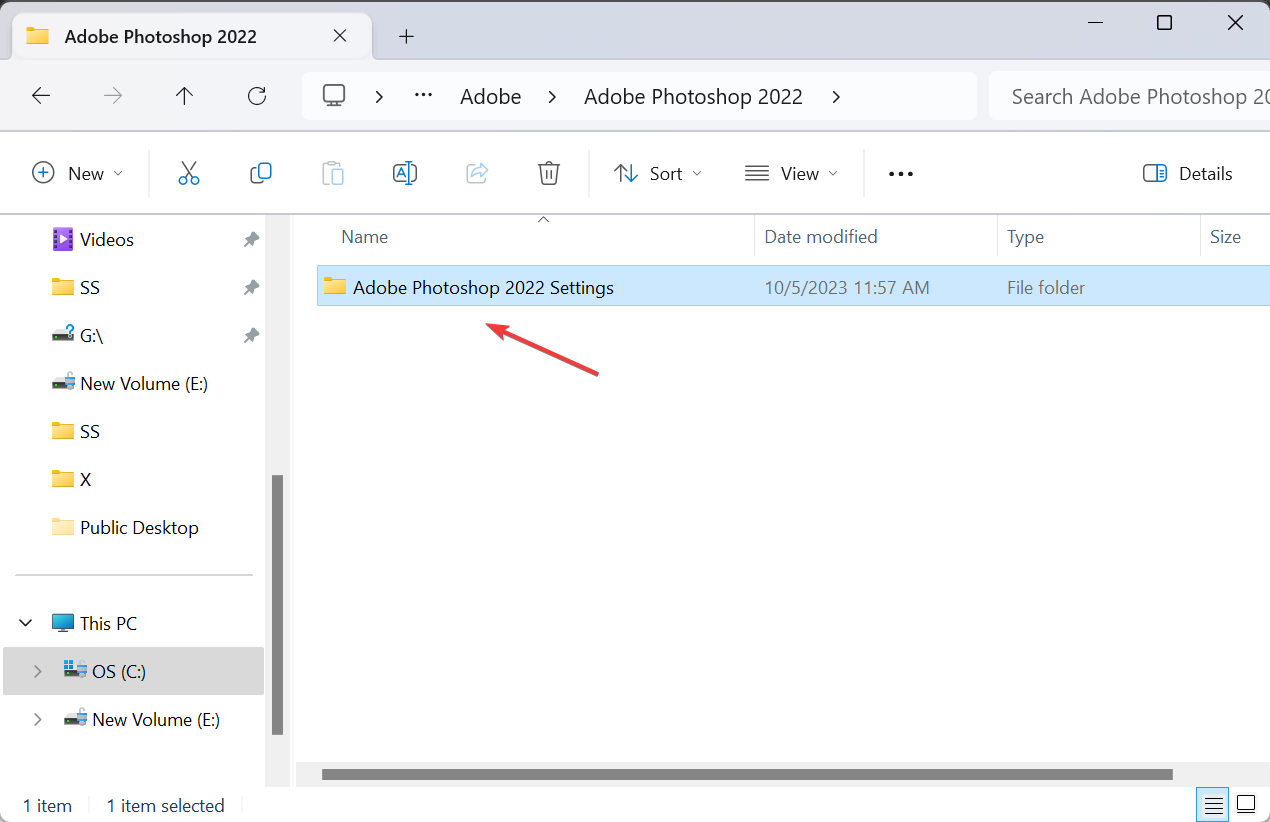Click the horizontal scrollbar in the file list

747,774
